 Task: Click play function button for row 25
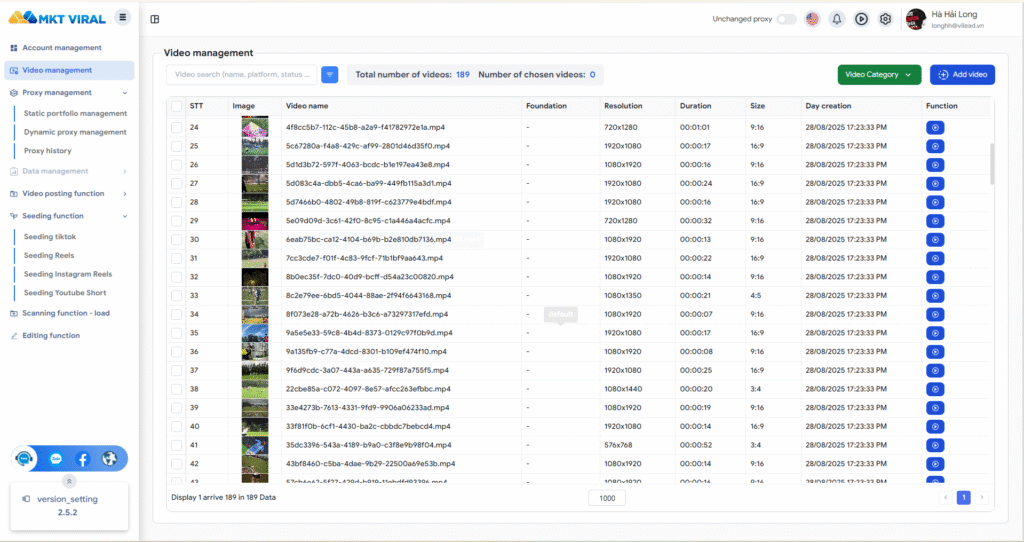935,146
